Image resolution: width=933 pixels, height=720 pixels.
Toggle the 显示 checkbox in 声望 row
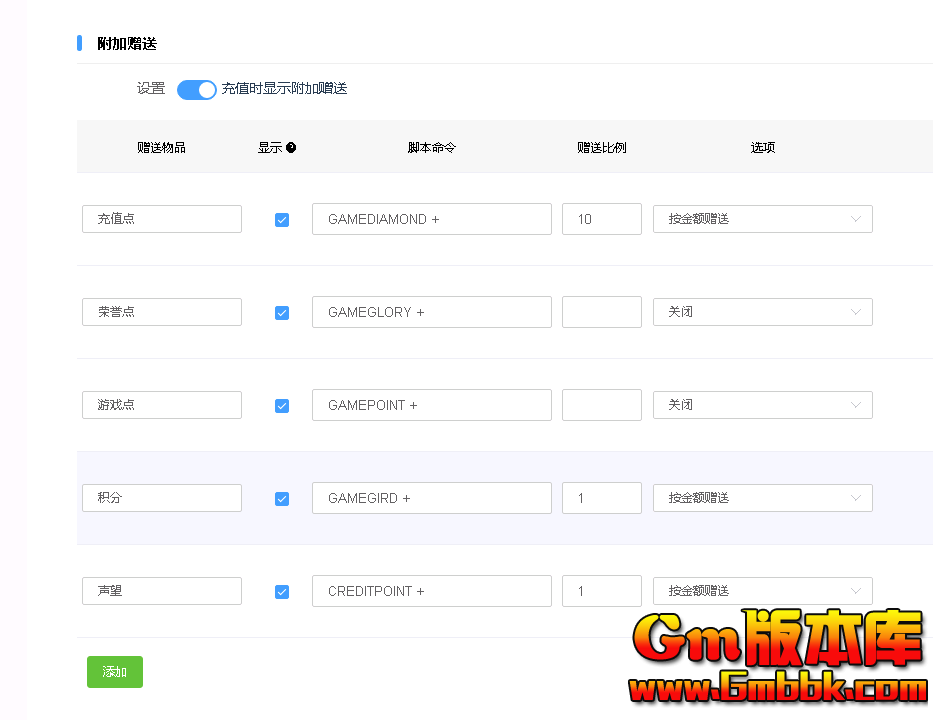[282, 592]
